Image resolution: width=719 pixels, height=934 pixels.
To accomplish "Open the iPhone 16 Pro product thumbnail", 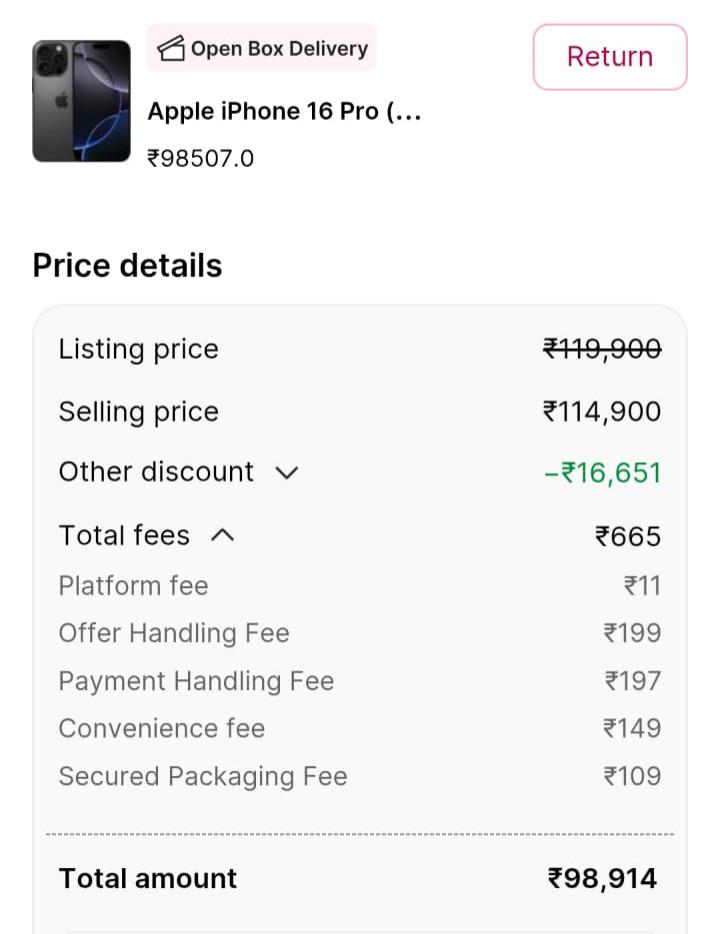I will [81, 101].
